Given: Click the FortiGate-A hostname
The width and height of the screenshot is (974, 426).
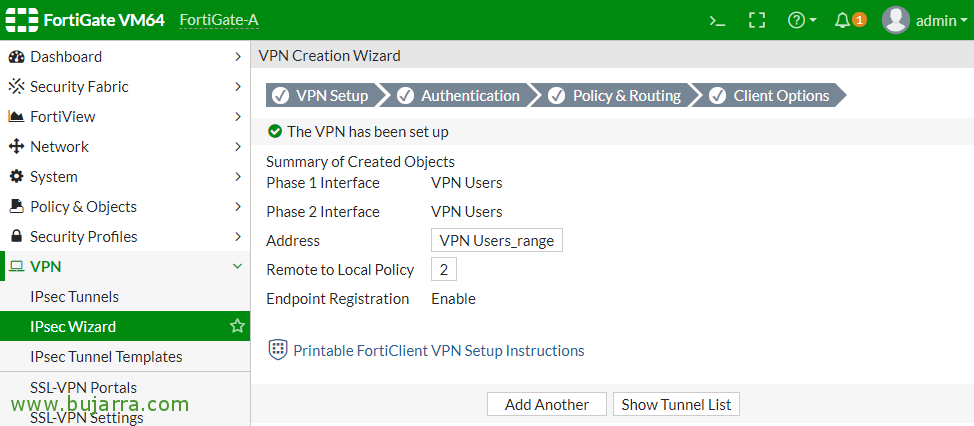Looking at the screenshot, I should click(x=219, y=20).
